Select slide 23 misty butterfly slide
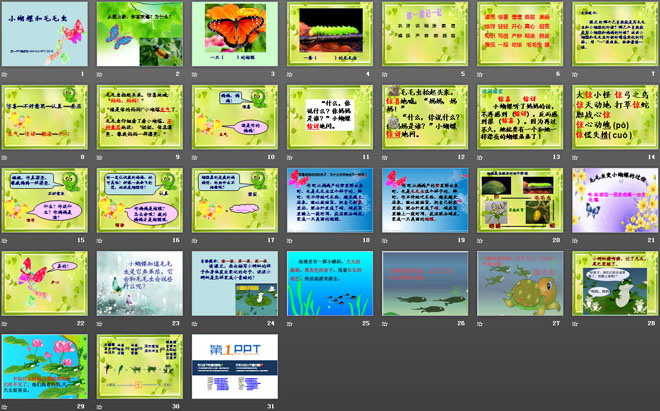 point(140,283)
